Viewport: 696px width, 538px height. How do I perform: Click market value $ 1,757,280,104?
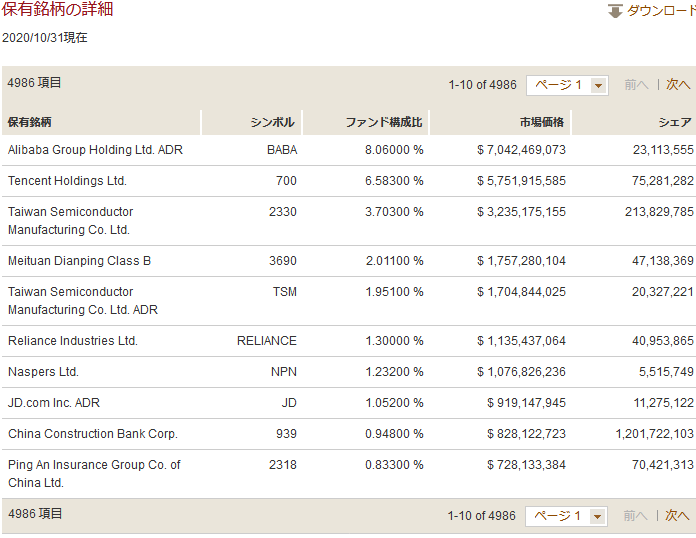[x=522, y=261]
